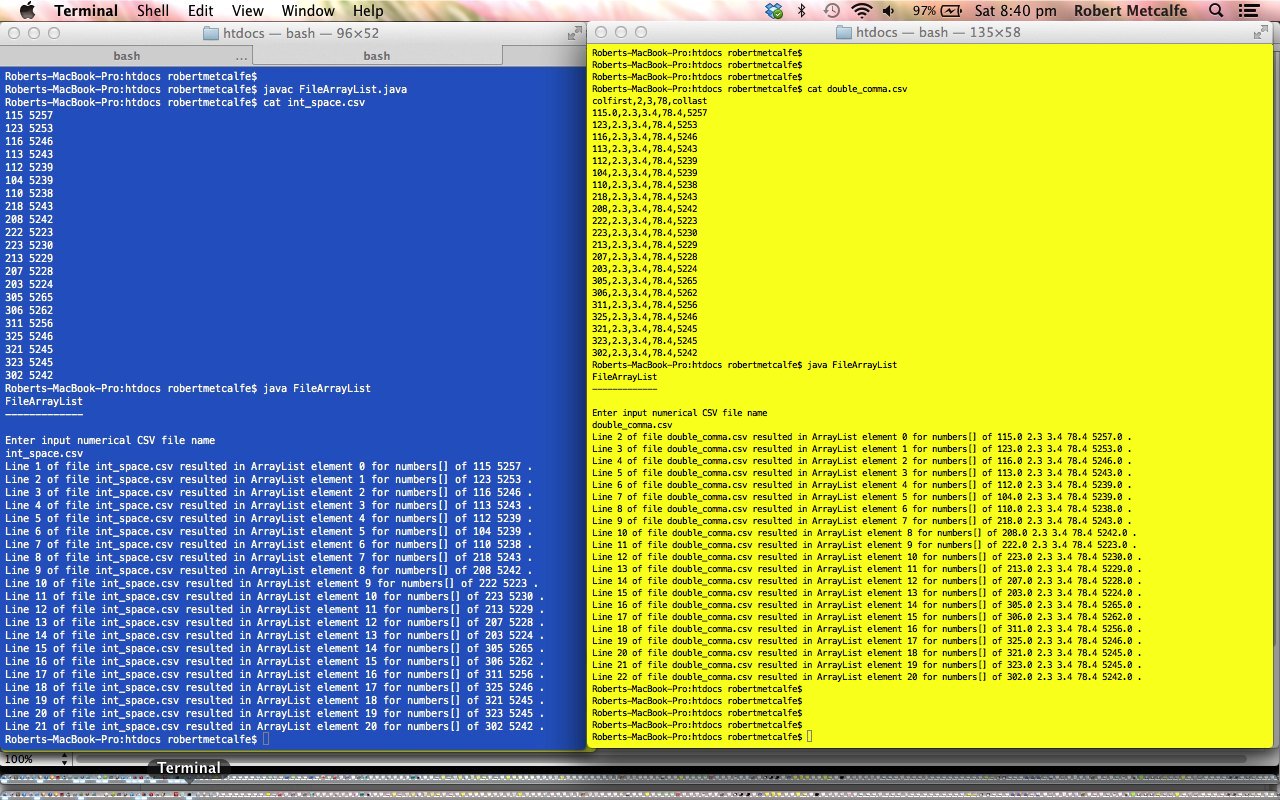1280x800 pixels.
Task: Open the Apple menu
Action: [x=27, y=11]
